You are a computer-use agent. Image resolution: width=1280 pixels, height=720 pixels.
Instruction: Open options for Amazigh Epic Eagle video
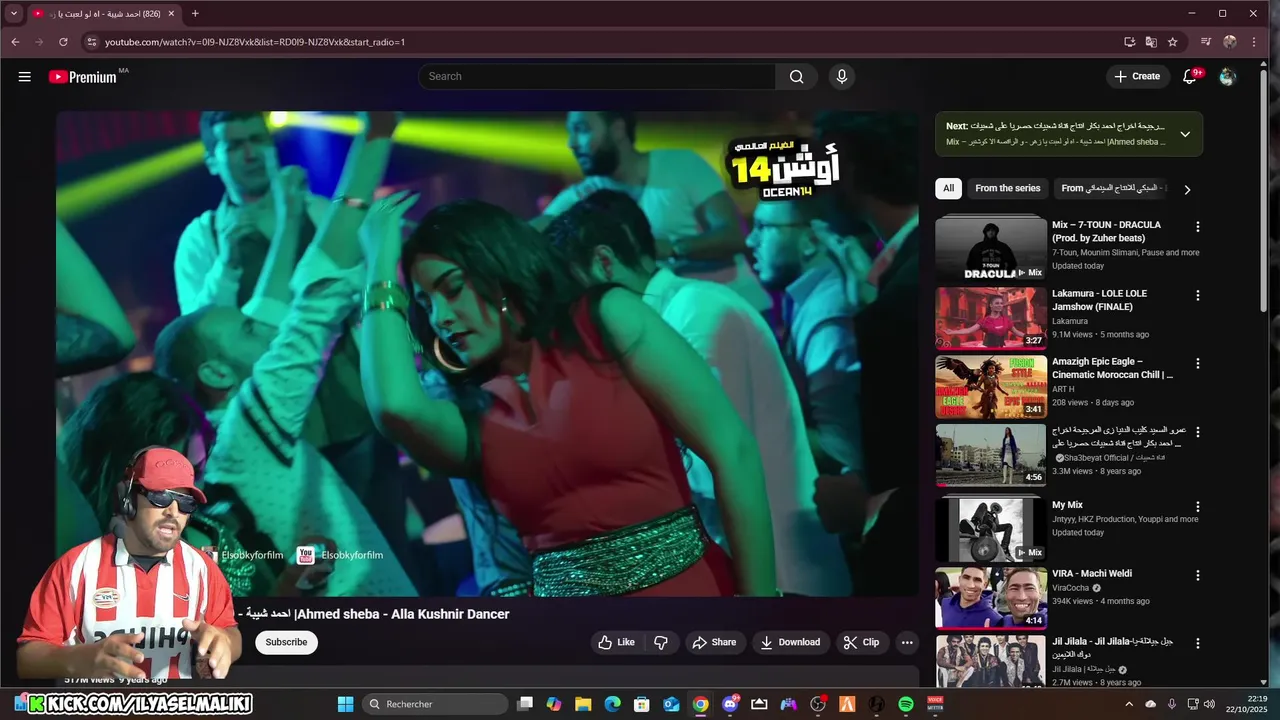(1197, 364)
